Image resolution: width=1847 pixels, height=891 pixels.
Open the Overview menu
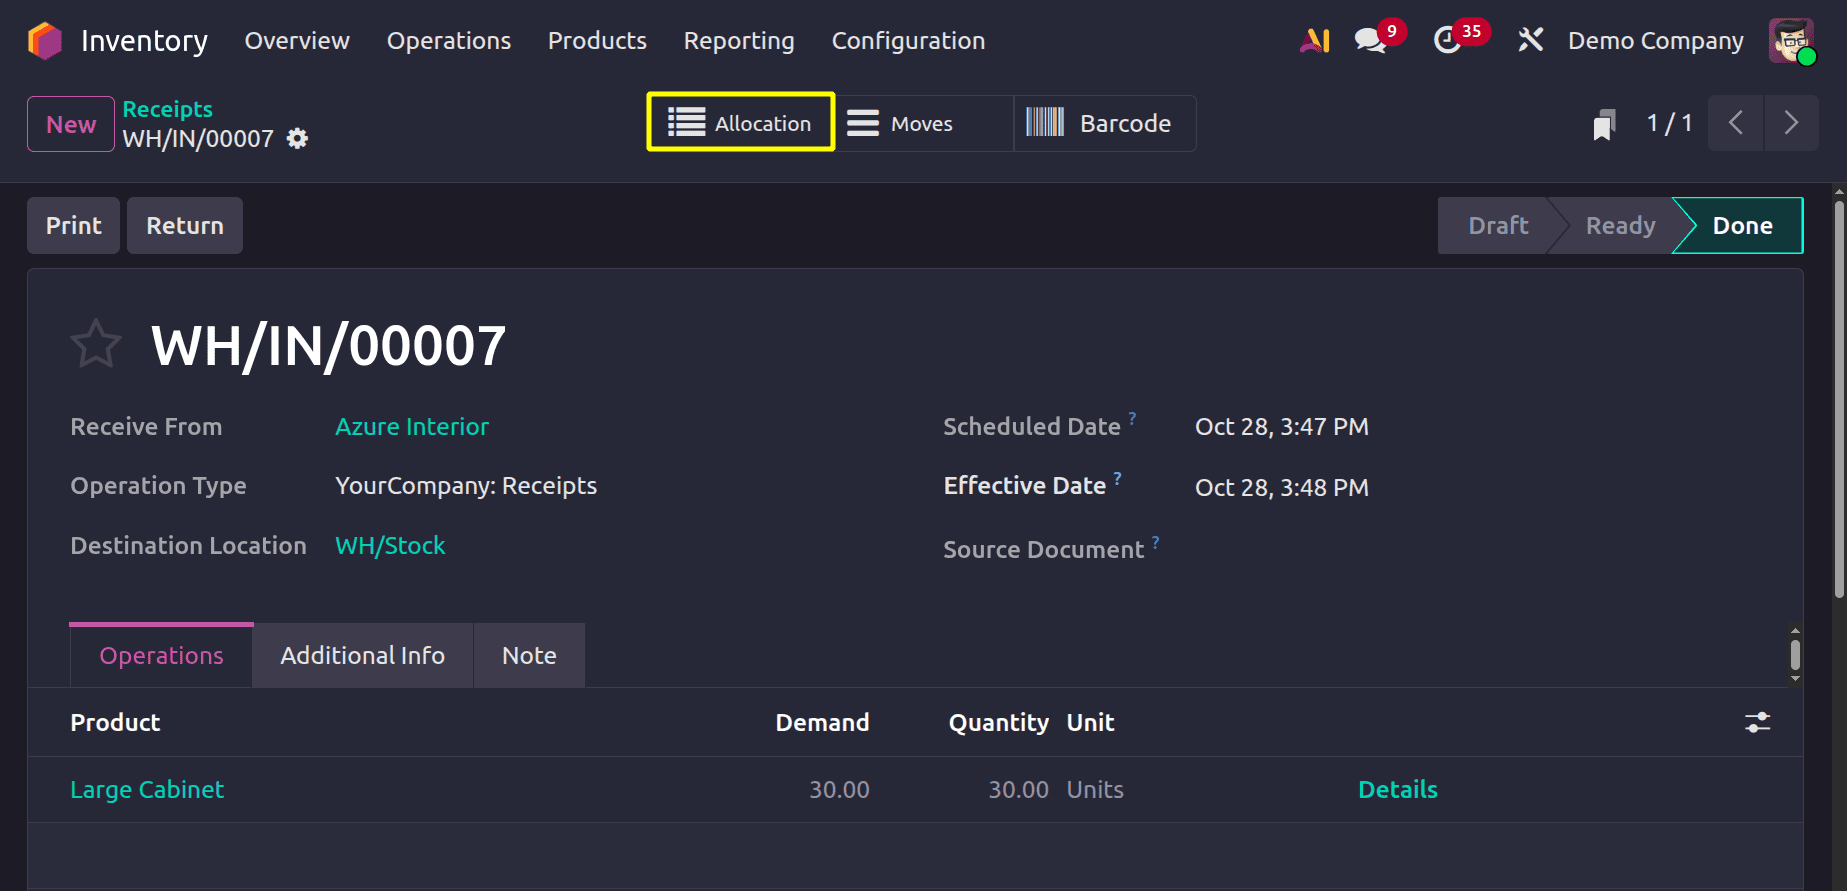[297, 41]
